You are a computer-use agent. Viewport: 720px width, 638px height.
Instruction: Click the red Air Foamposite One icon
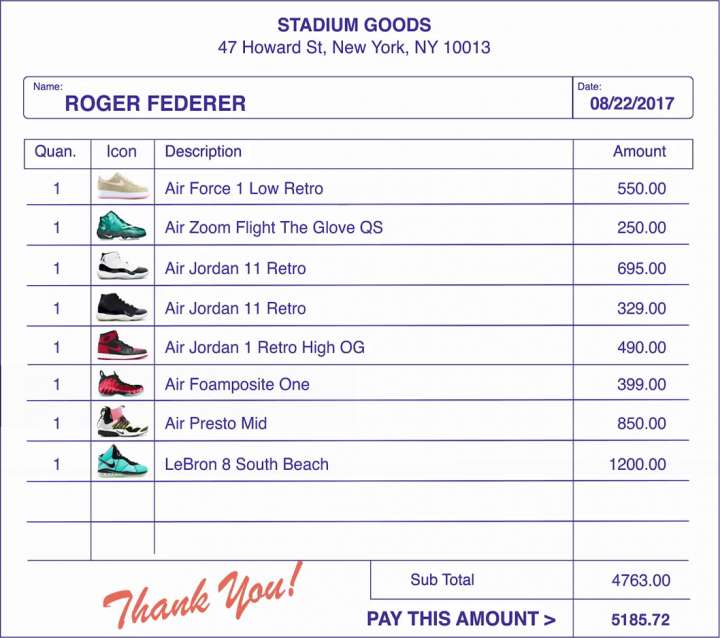click(x=122, y=384)
